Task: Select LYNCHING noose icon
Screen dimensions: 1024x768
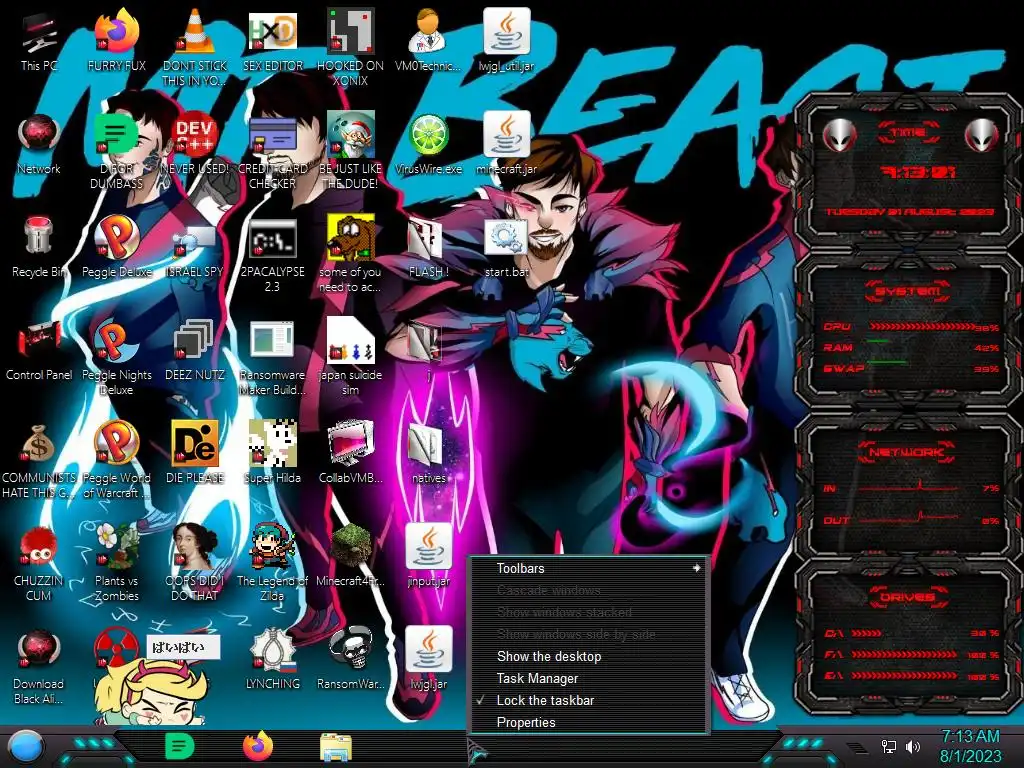Action: [x=272, y=650]
